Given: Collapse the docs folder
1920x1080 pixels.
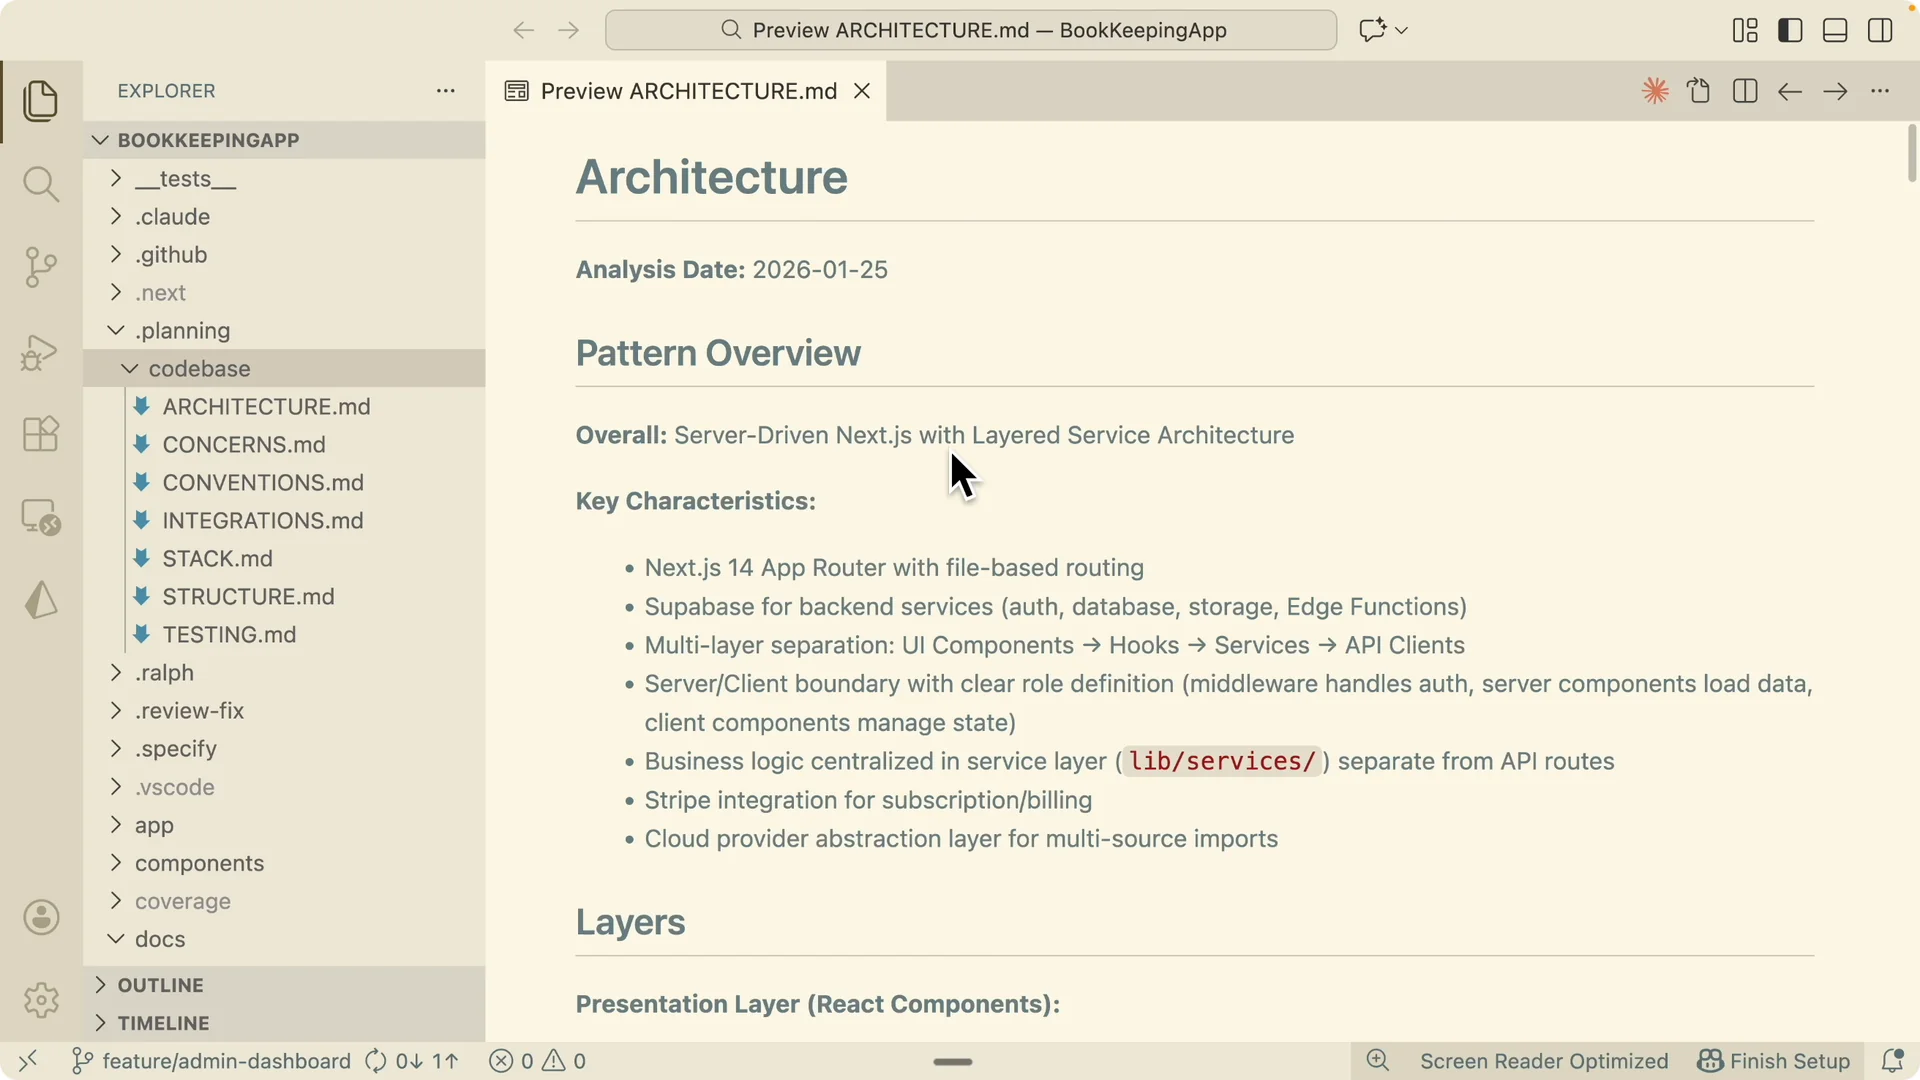Looking at the screenshot, I should pyautogui.click(x=284, y=939).
